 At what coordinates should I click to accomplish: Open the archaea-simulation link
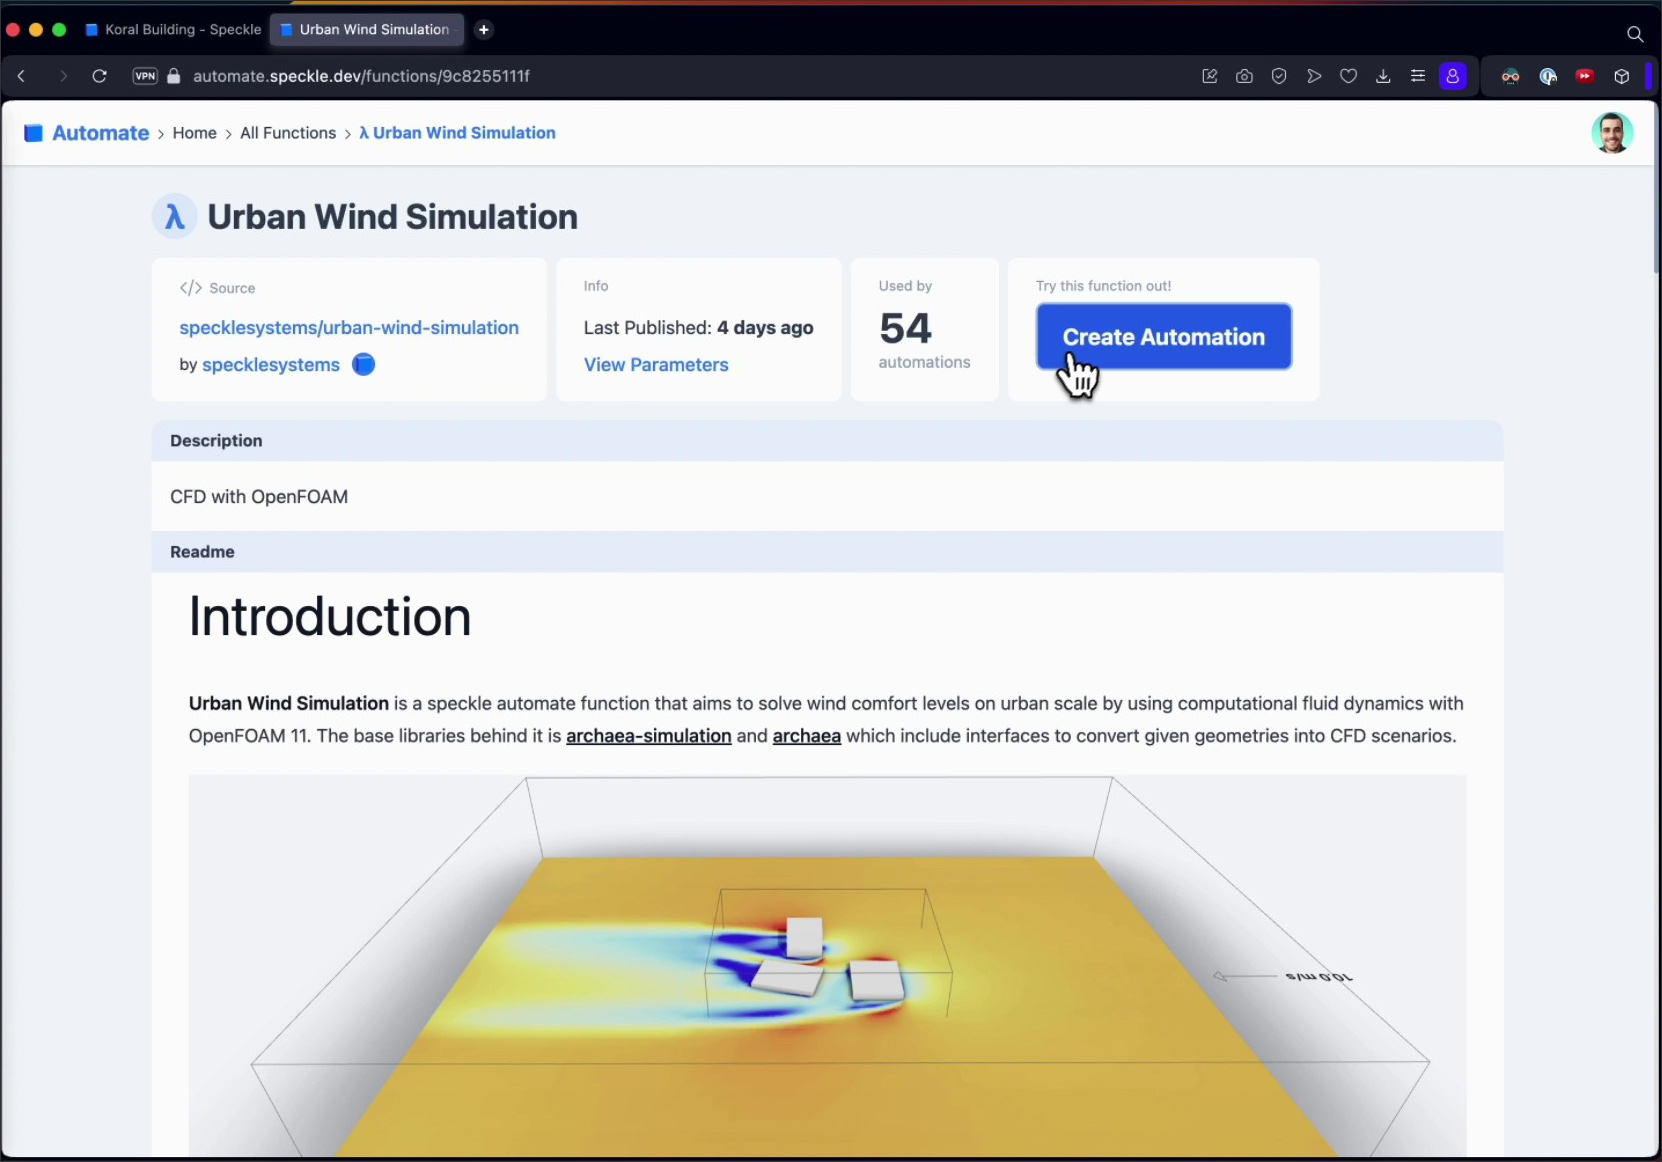649,736
